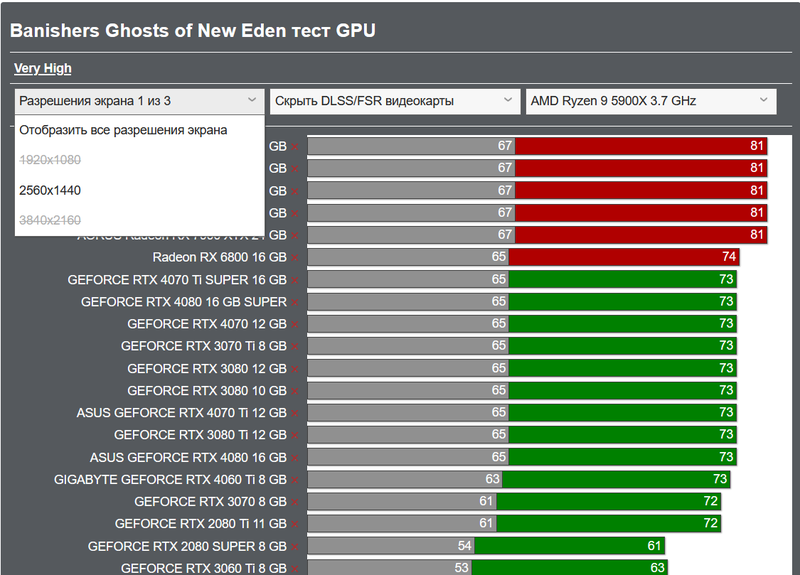Click the 'GEFORCE RTX 3080 10 GB' label

click(x=207, y=391)
